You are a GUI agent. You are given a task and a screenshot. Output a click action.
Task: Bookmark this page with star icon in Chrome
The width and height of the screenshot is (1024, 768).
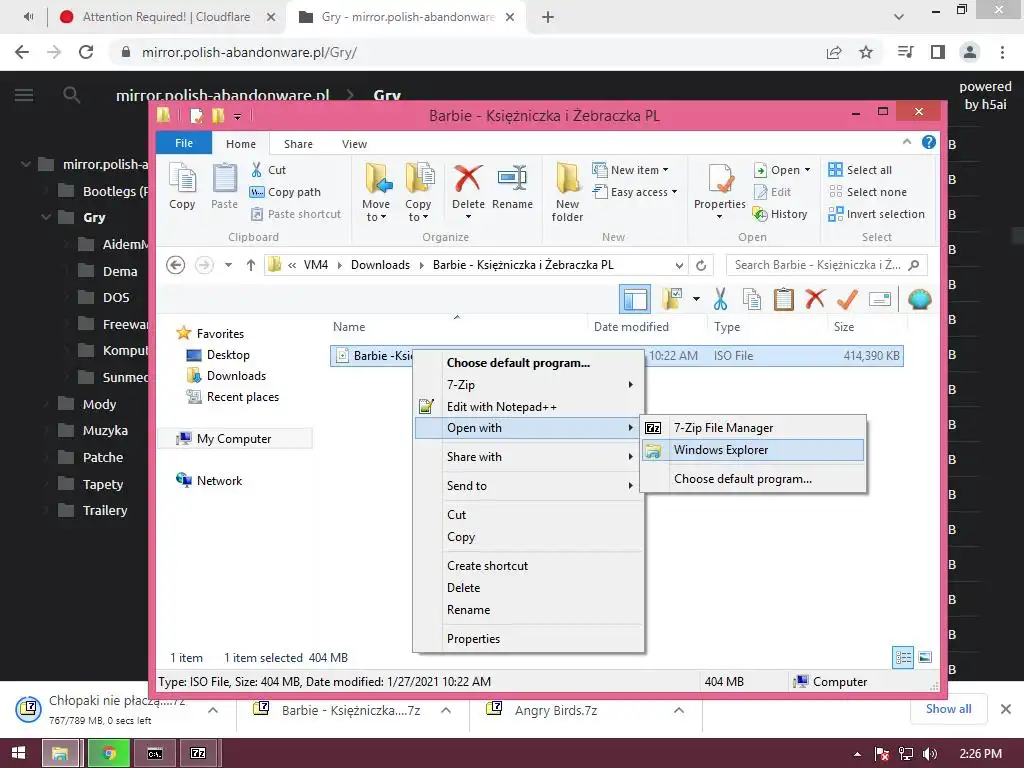pyautogui.click(x=866, y=52)
